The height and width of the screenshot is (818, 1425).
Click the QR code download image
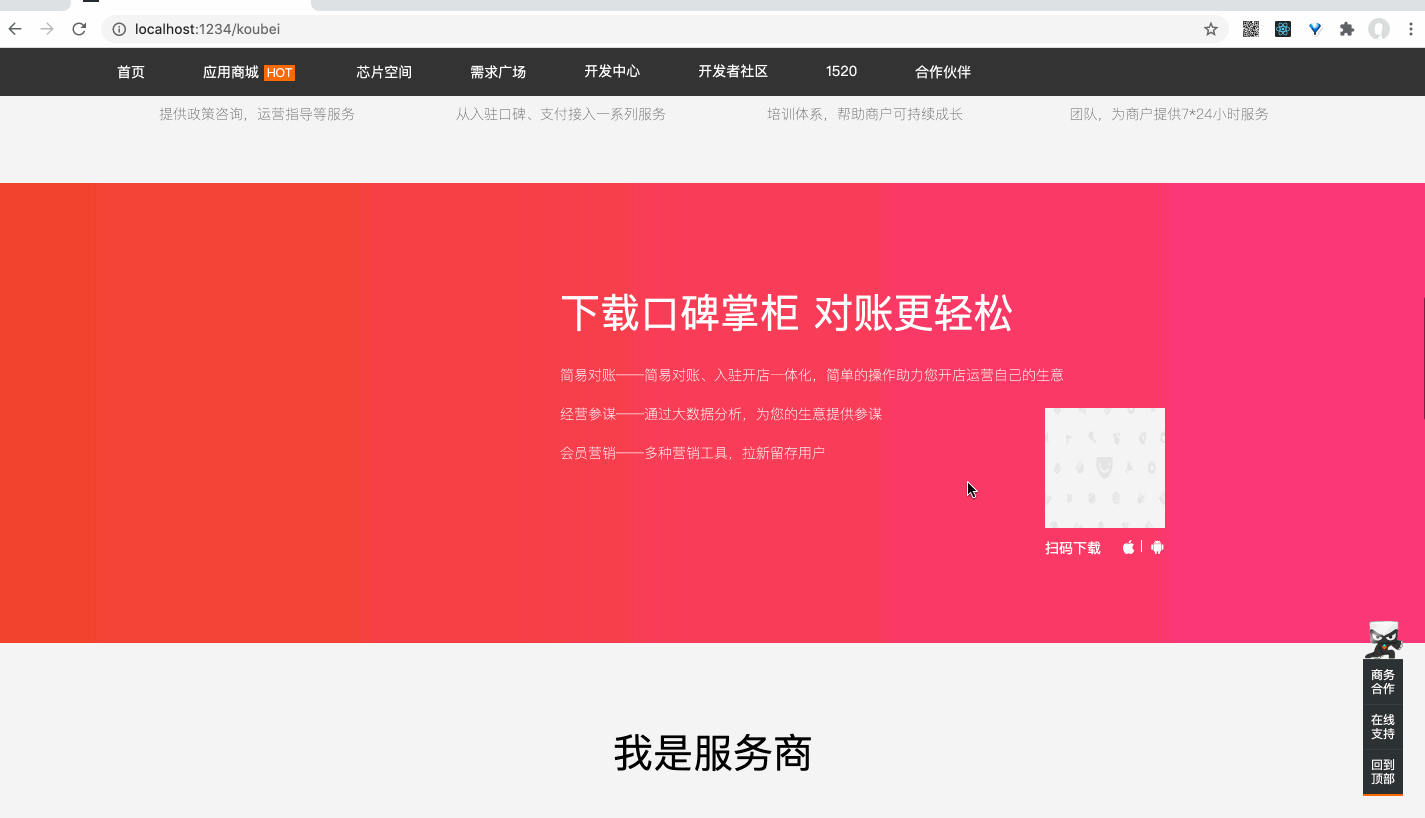click(1105, 468)
